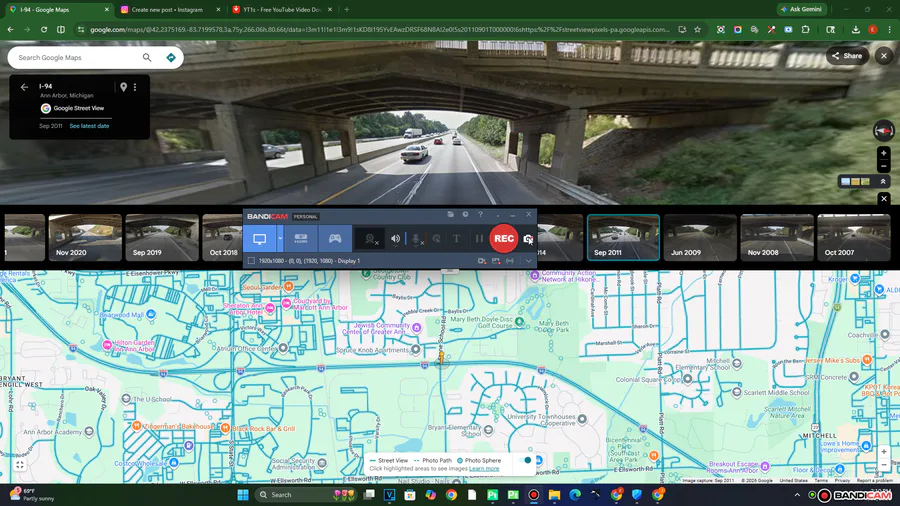Toggle Street View layer switch on map
This screenshot has width=900, height=506.
[525, 460]
